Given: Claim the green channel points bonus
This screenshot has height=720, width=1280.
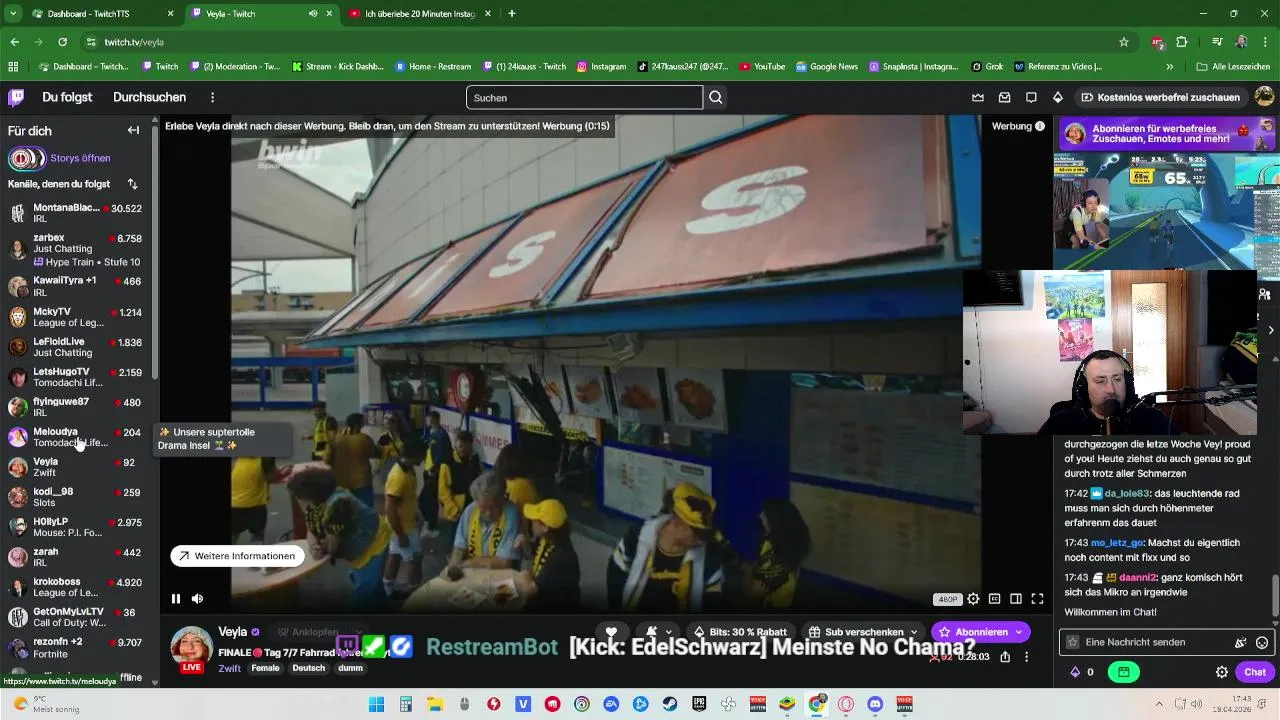Looking at the screenshot, I should (x=1124, y=672).
